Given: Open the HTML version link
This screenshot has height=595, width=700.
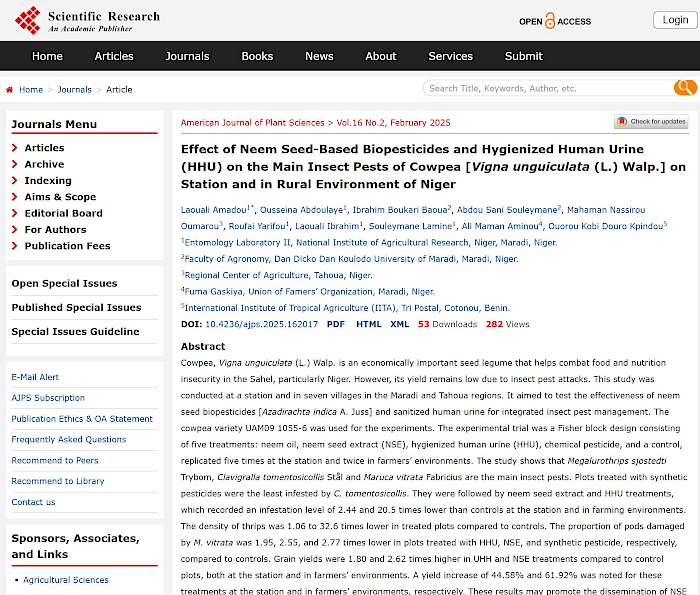Looking at the screenshot, I should tap(368, 325).
